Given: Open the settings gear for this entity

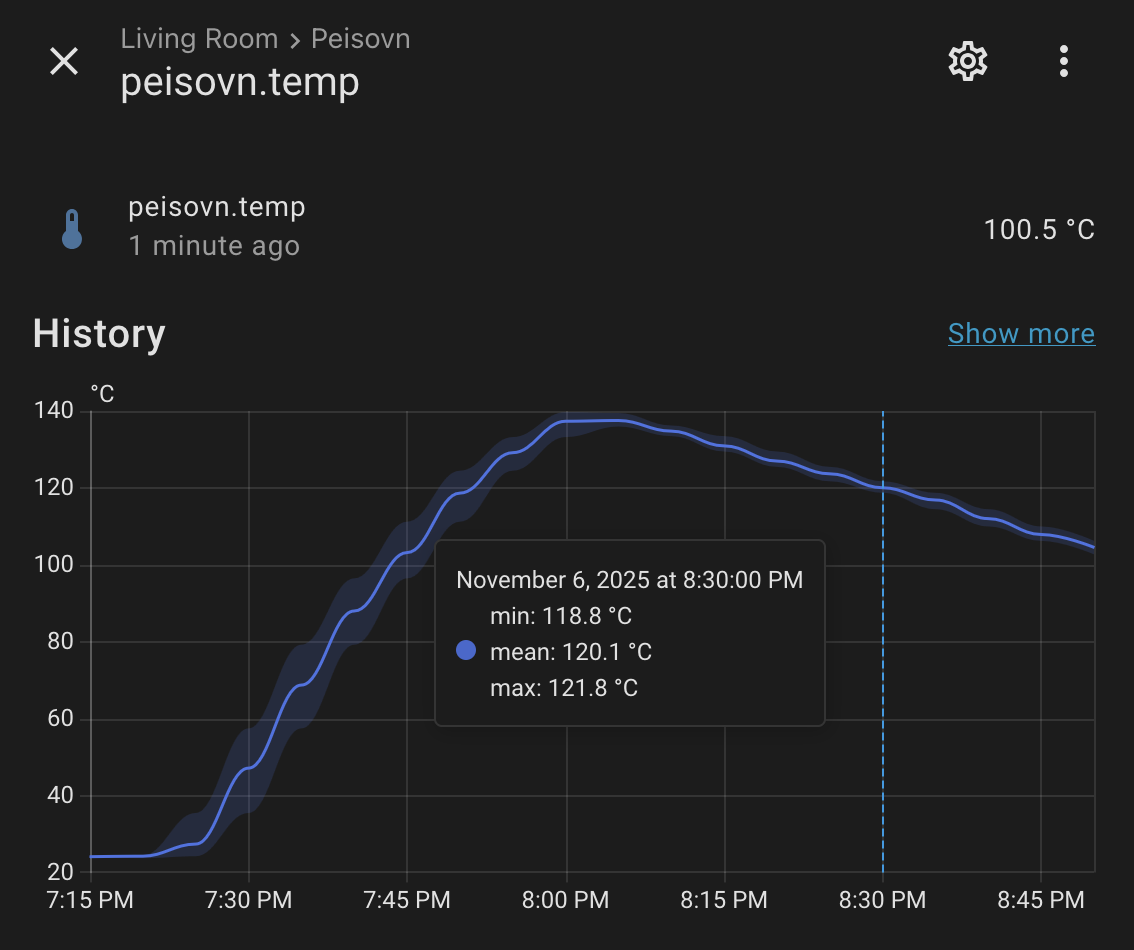Looking at the screenshot, I should (967, 61).
